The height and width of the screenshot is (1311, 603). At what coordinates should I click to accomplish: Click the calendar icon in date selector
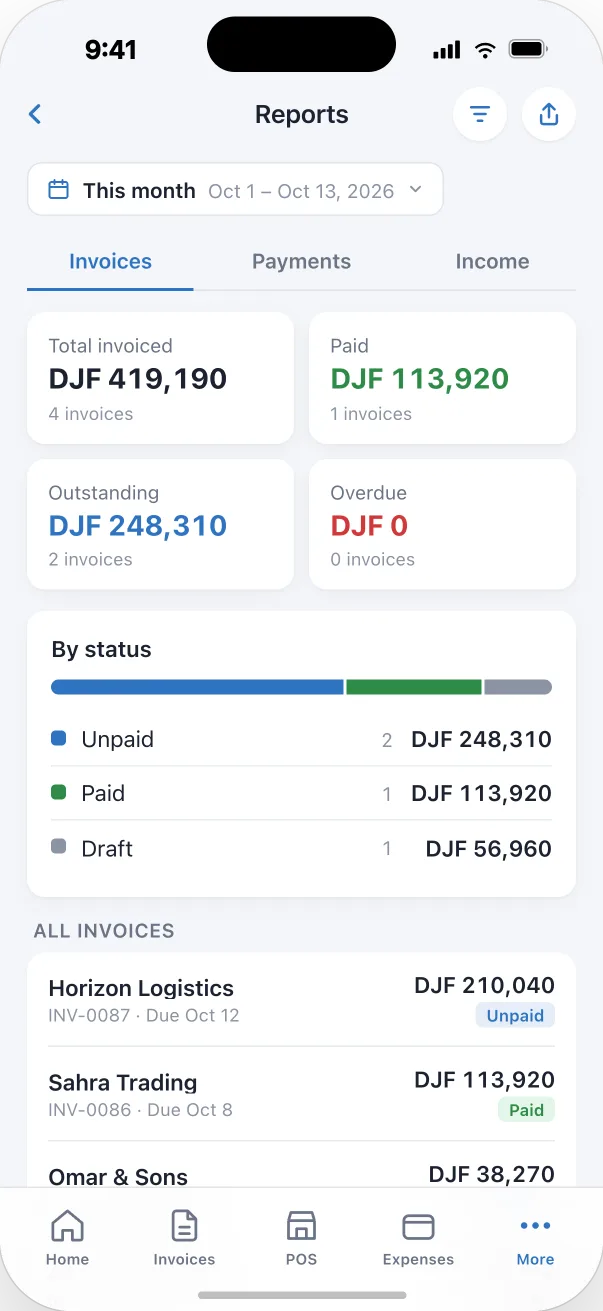click(x=59, y=190)
